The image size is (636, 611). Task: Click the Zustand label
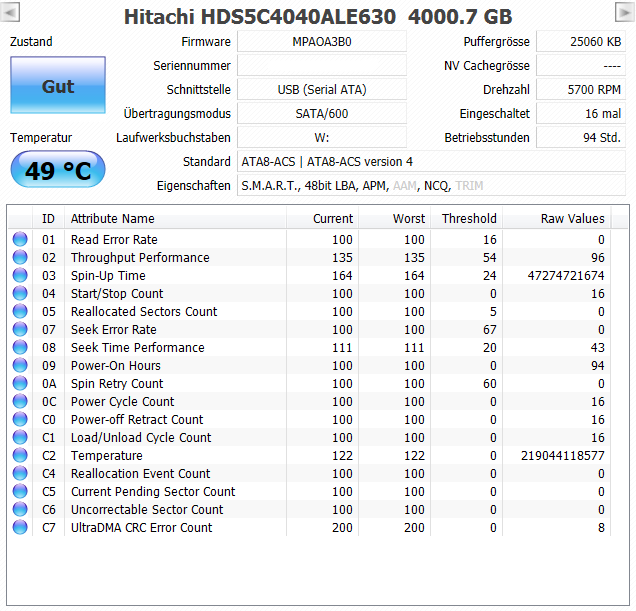(31, 42)
